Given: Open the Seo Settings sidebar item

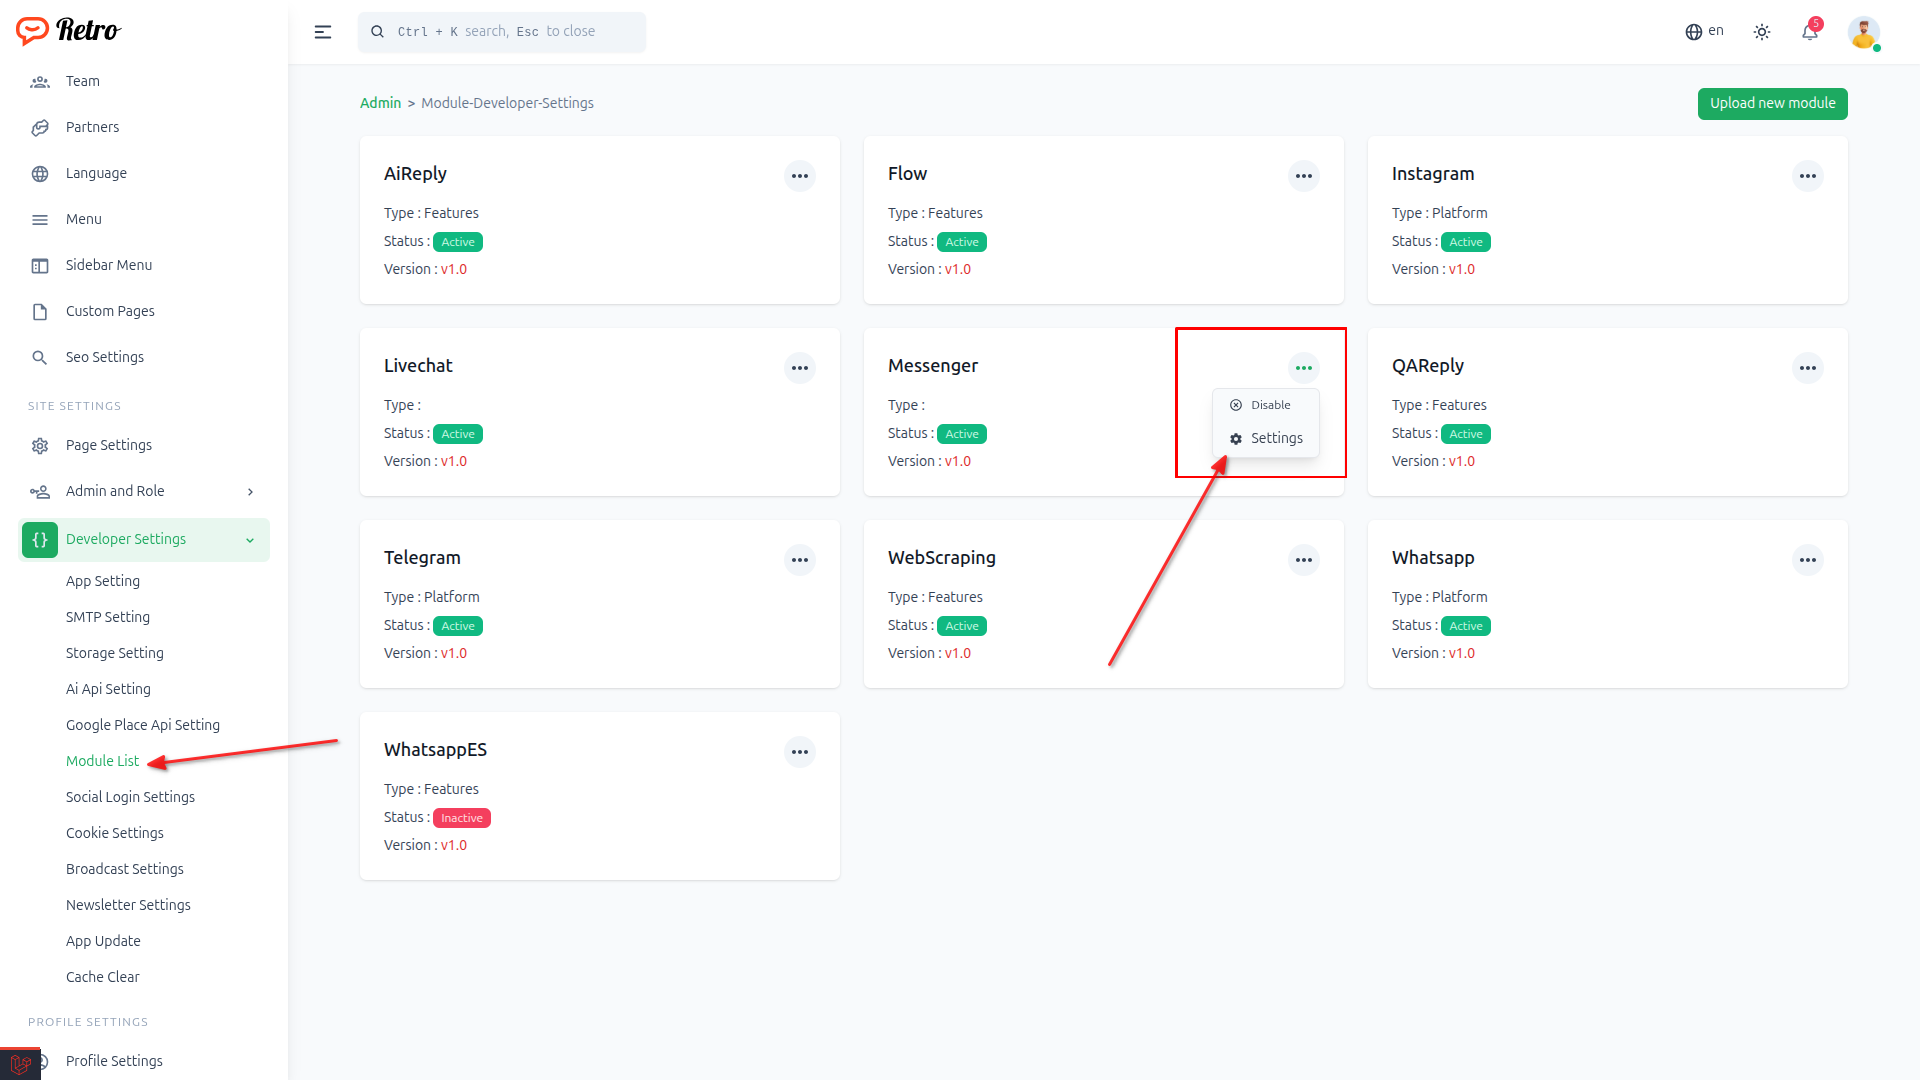Looking at the screenshot, I should [104, 357].
